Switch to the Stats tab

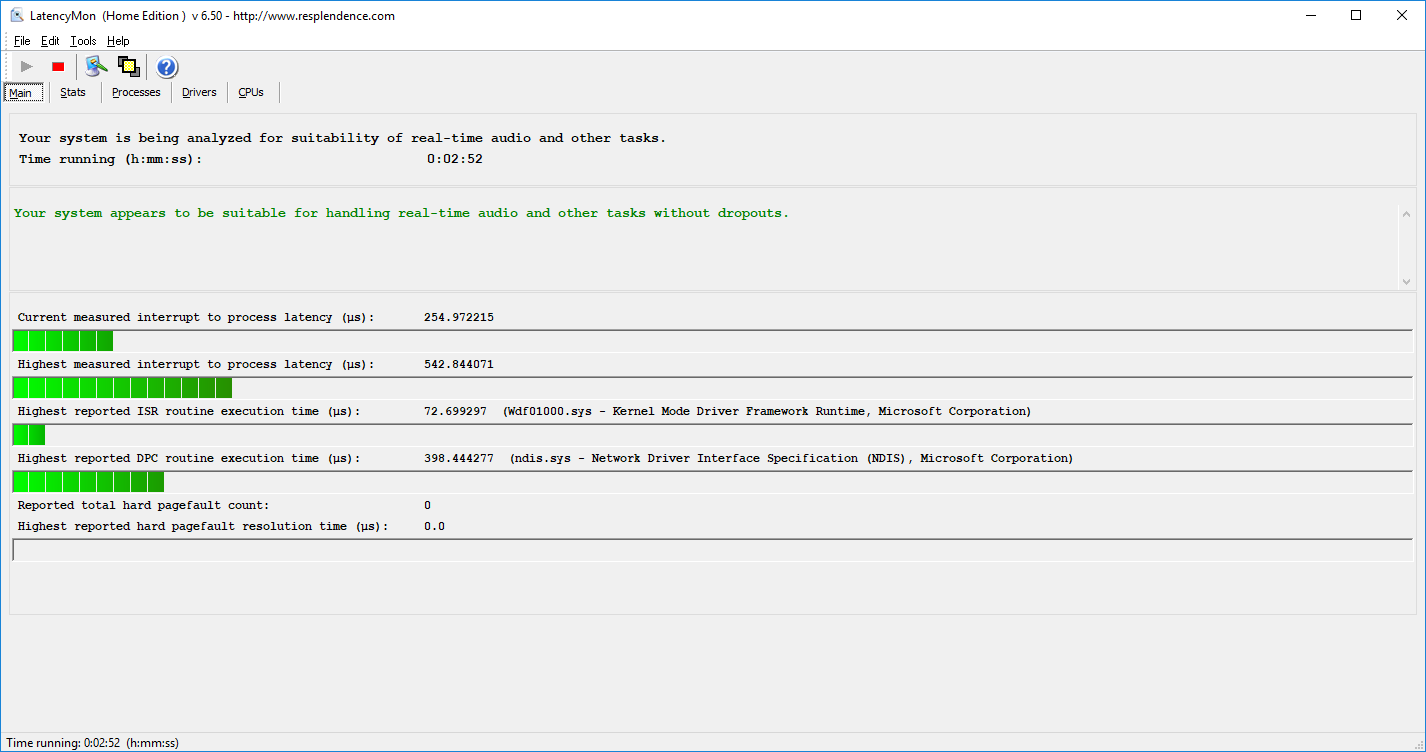click(73, 92)
